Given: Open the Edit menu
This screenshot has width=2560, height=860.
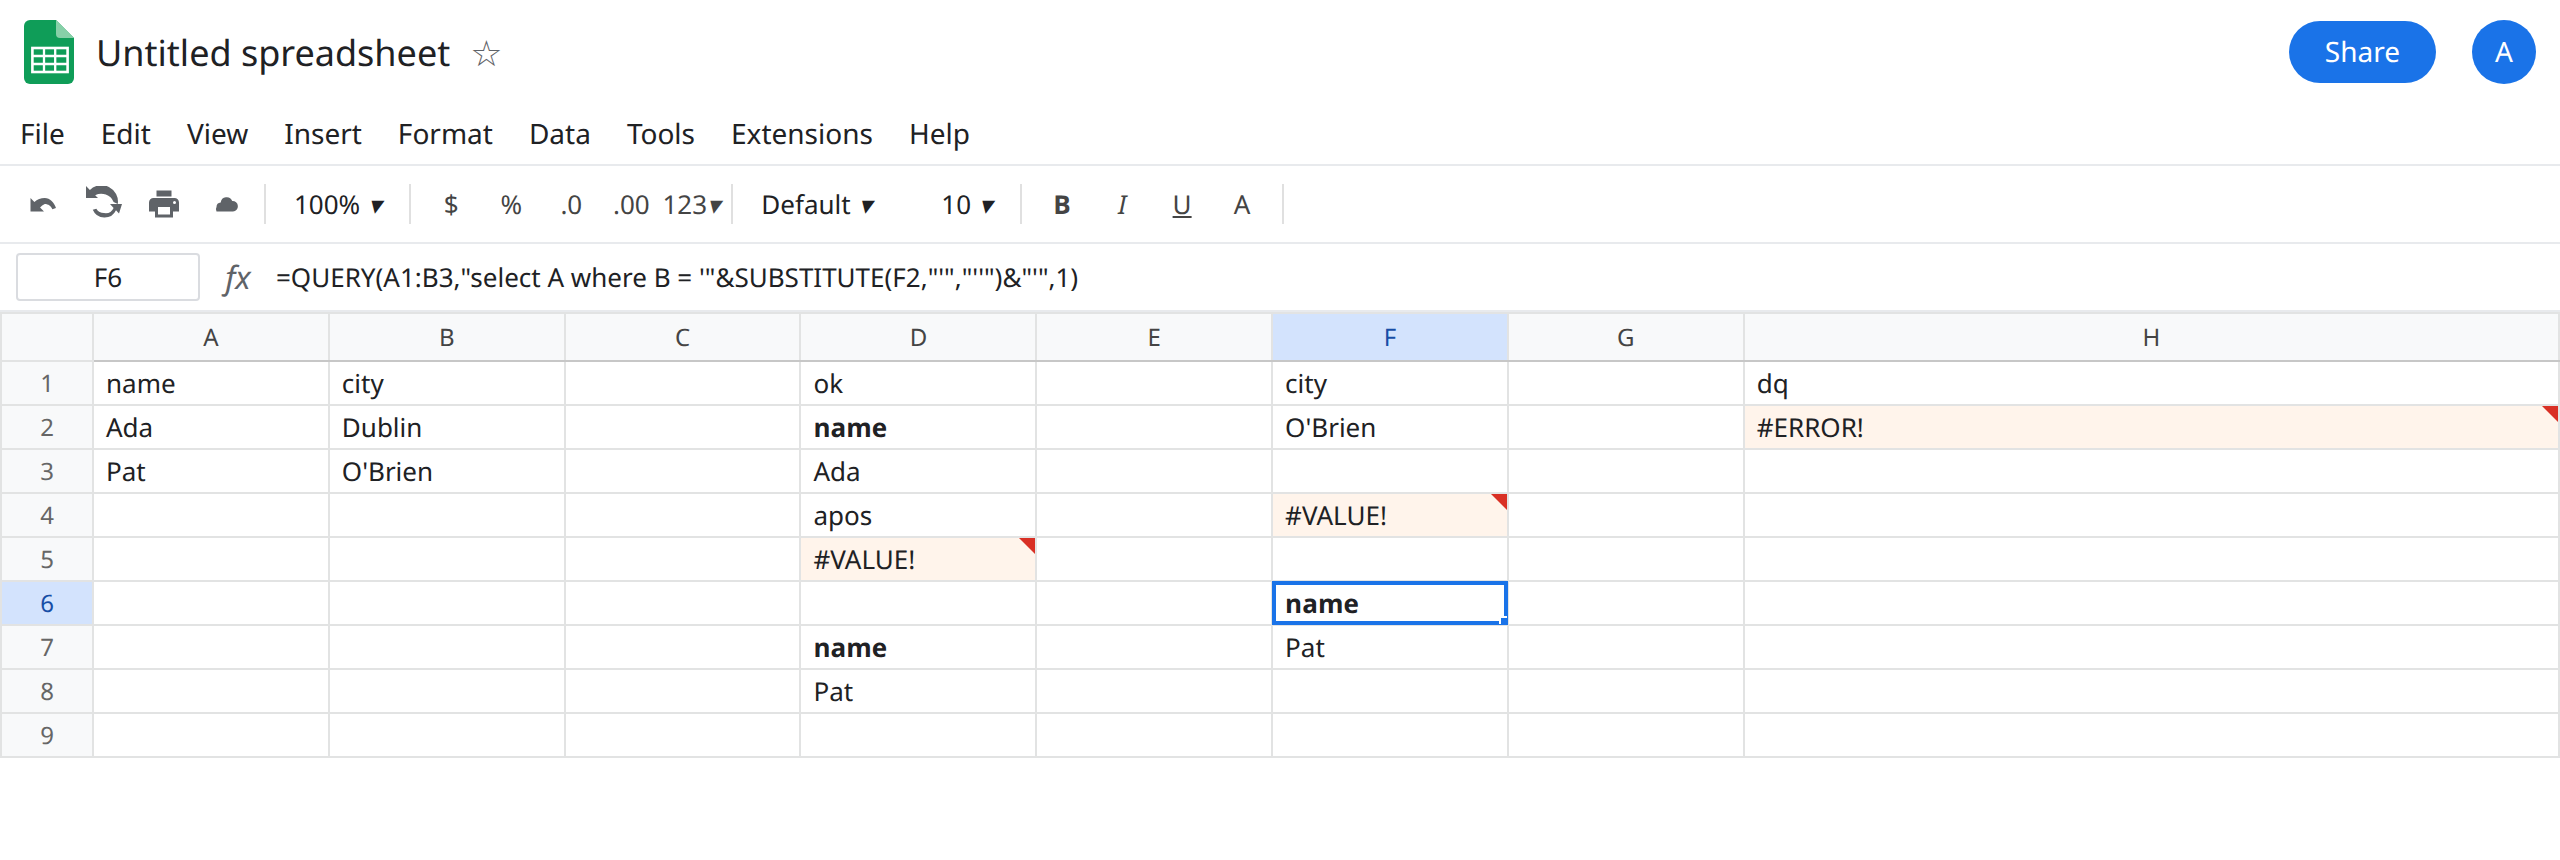Looking at the screenshot, I should point(125,134).
